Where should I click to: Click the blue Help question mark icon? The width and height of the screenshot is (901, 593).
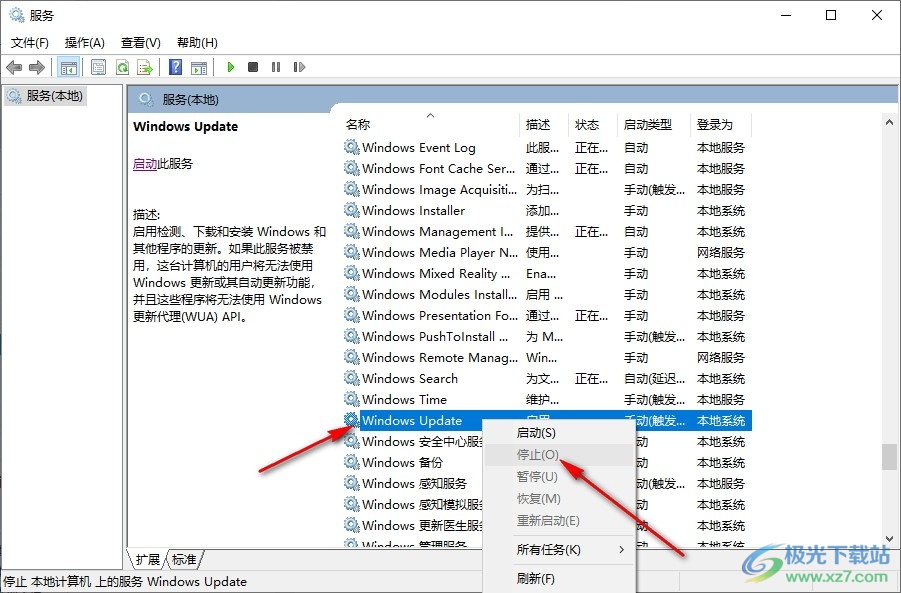(175, 67)
